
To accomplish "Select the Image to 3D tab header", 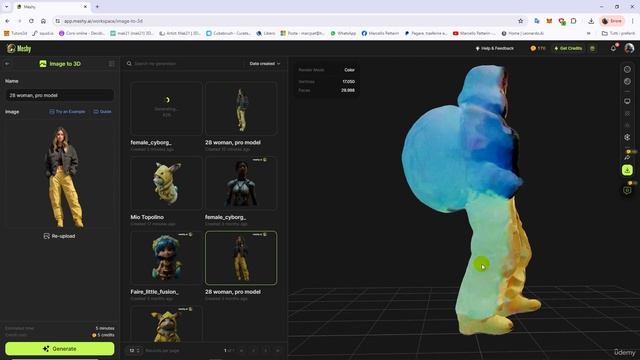I will click(60, 64).
